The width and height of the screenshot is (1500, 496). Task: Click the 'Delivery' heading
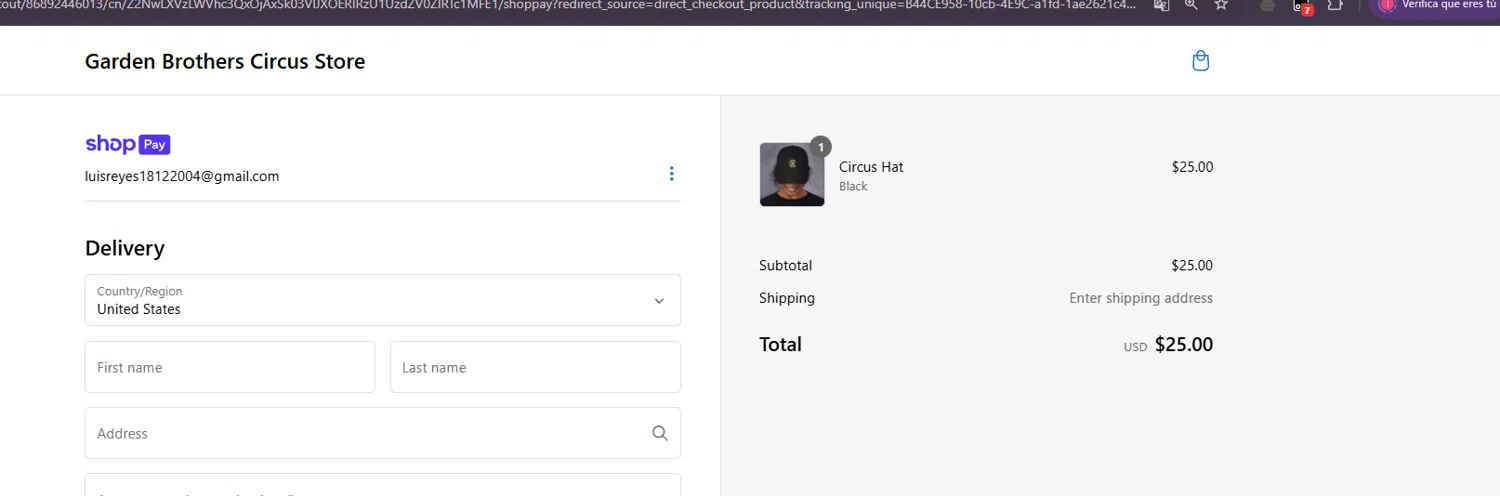(x=125, y=248)
